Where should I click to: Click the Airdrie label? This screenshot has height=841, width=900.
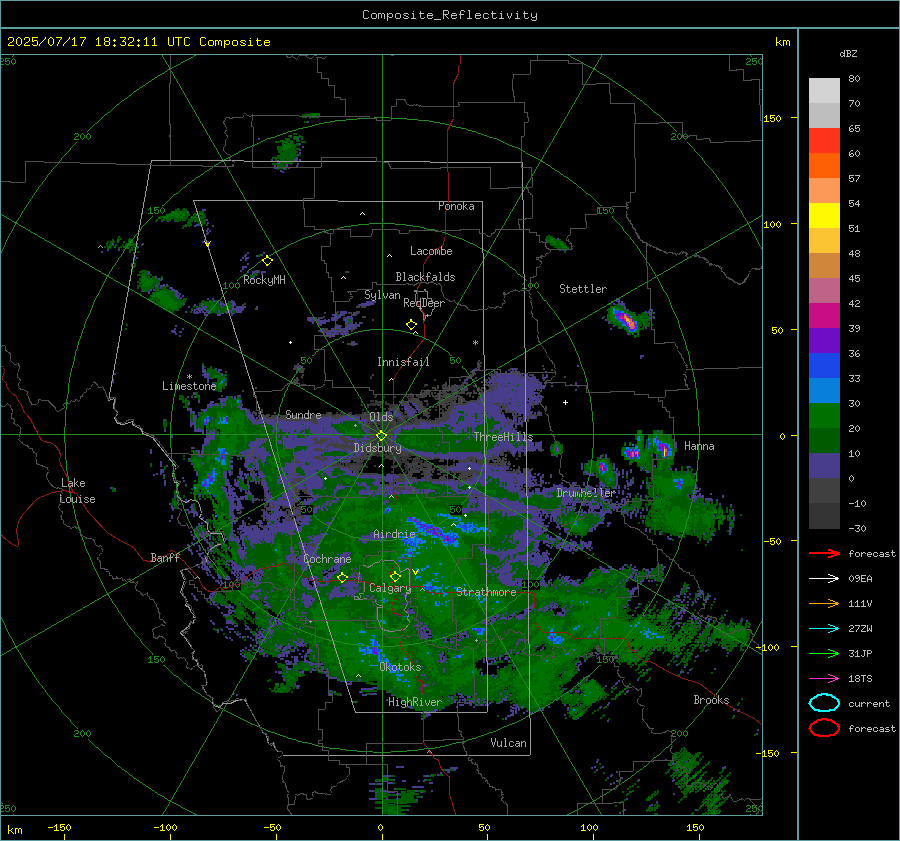pyautogui.click(x=394, y=534)
